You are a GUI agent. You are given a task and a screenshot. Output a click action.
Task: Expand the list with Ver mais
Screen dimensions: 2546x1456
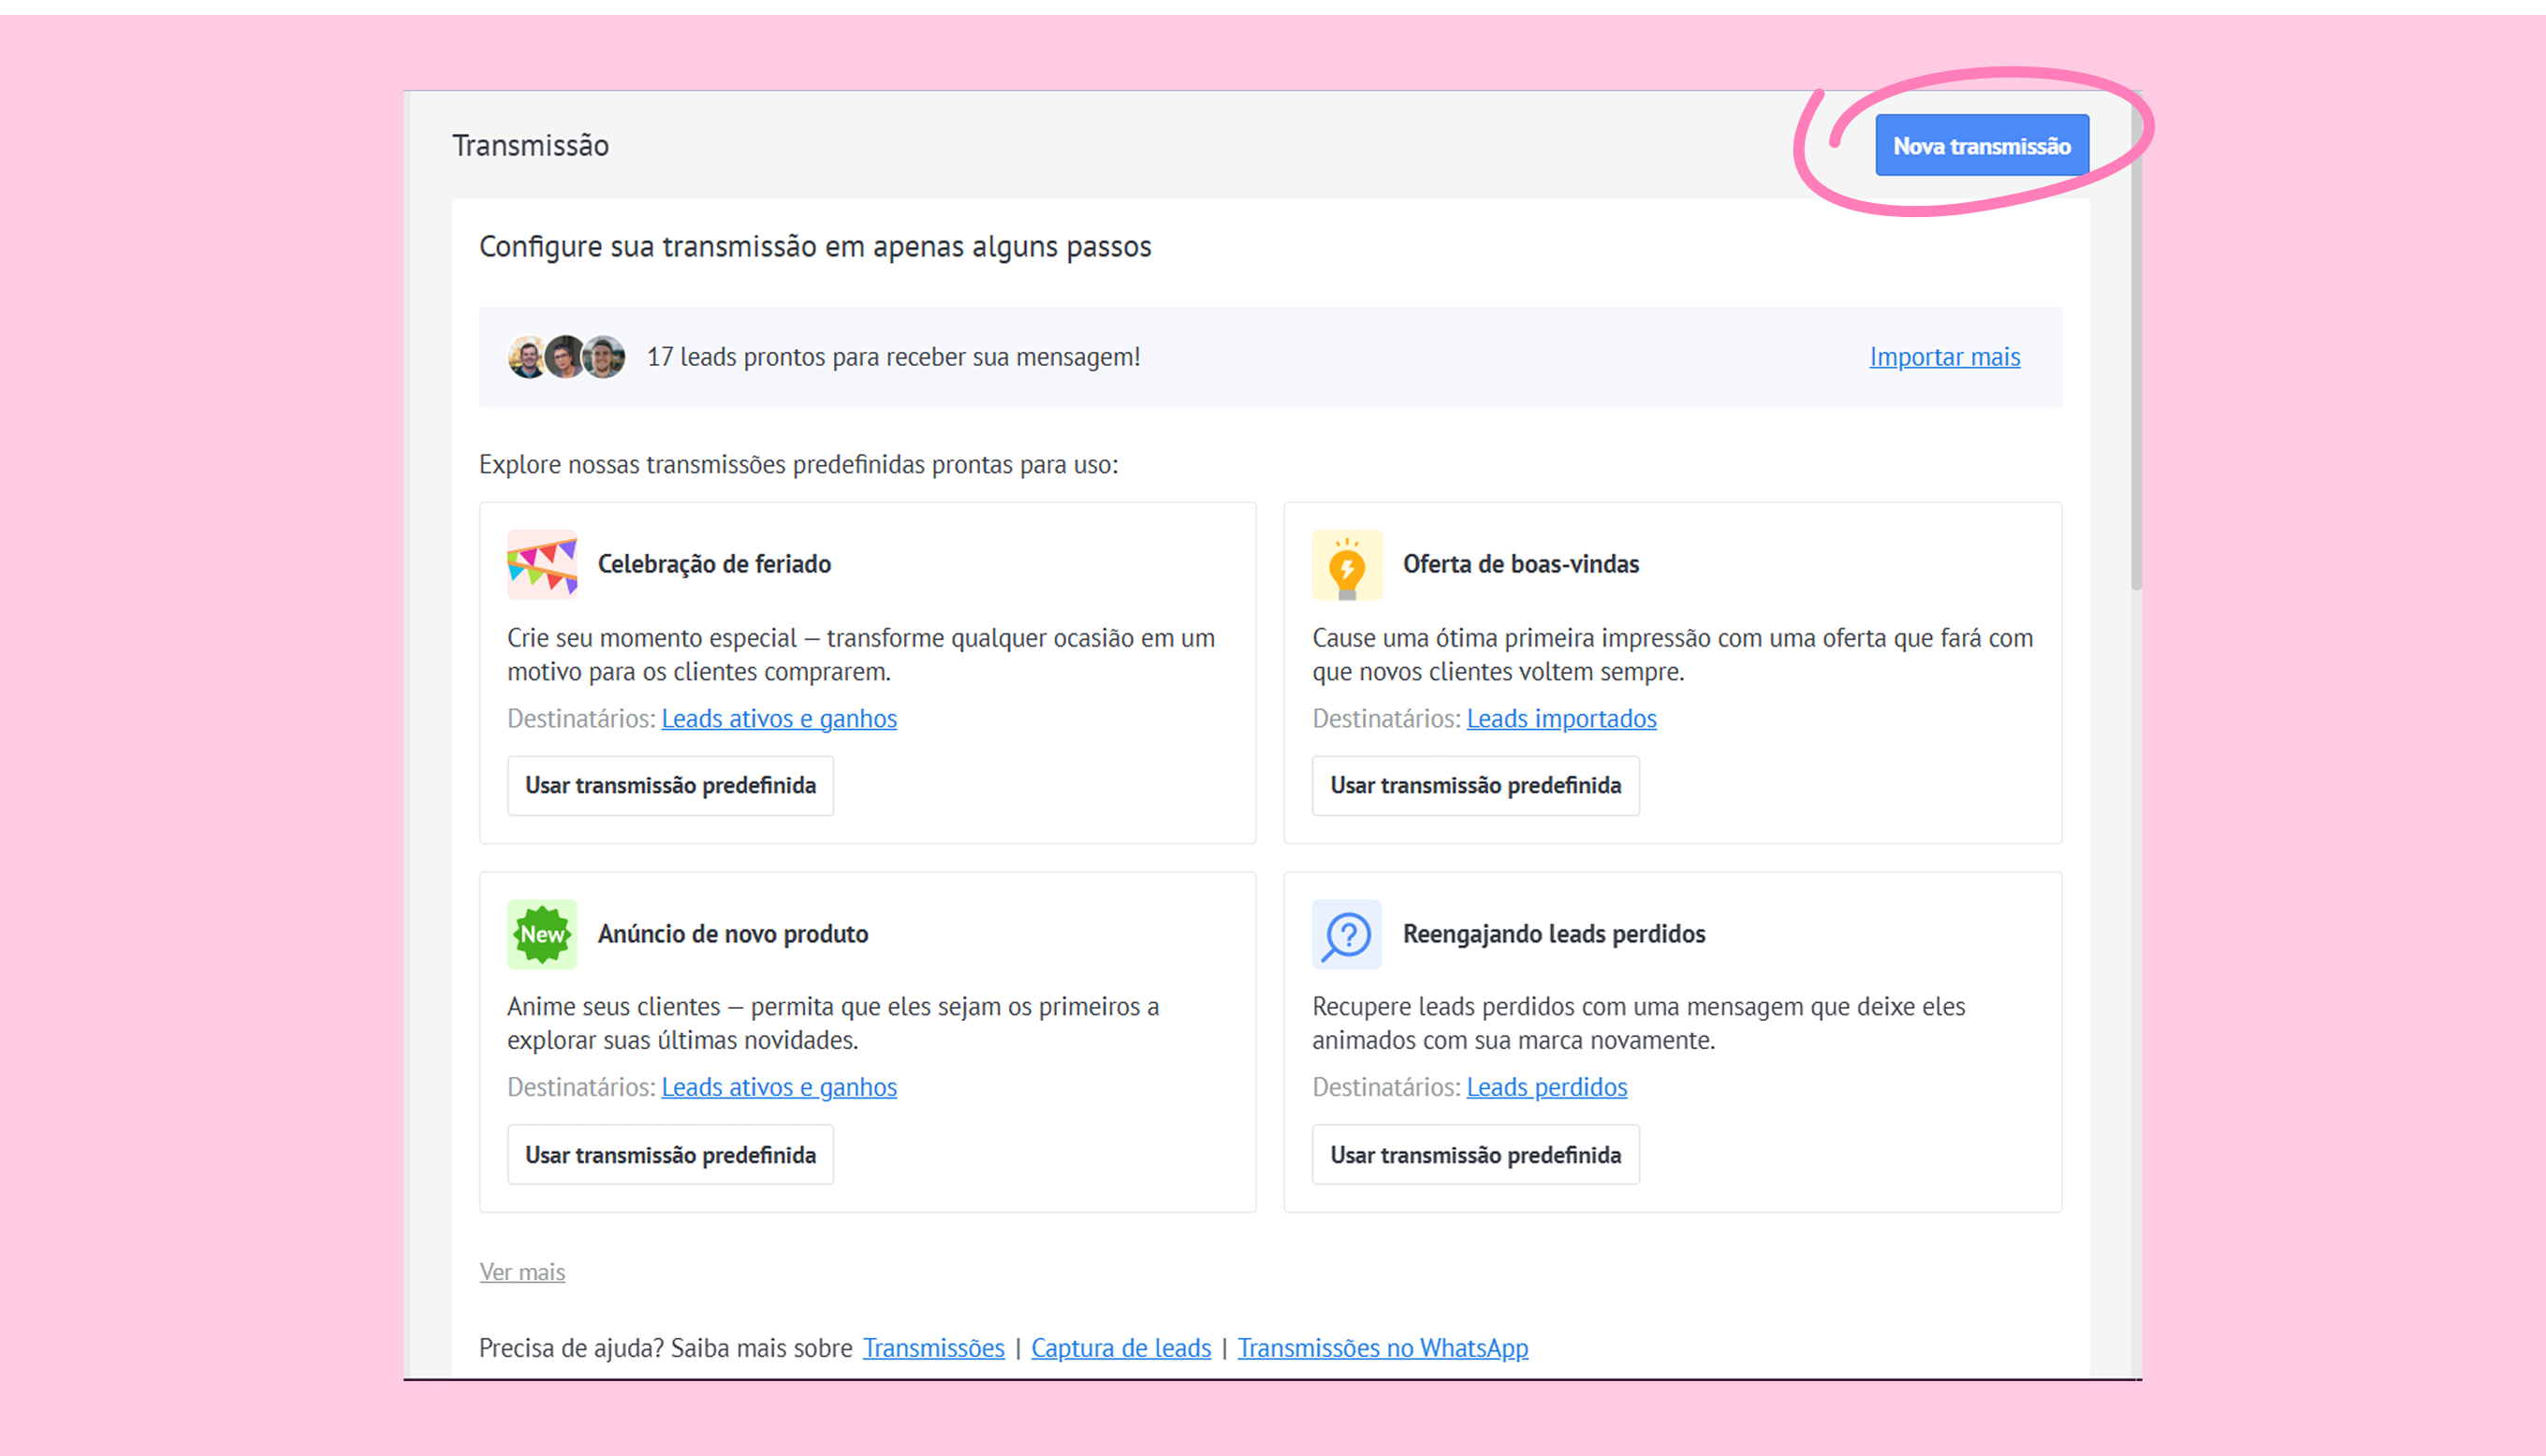pos(522,1272)
